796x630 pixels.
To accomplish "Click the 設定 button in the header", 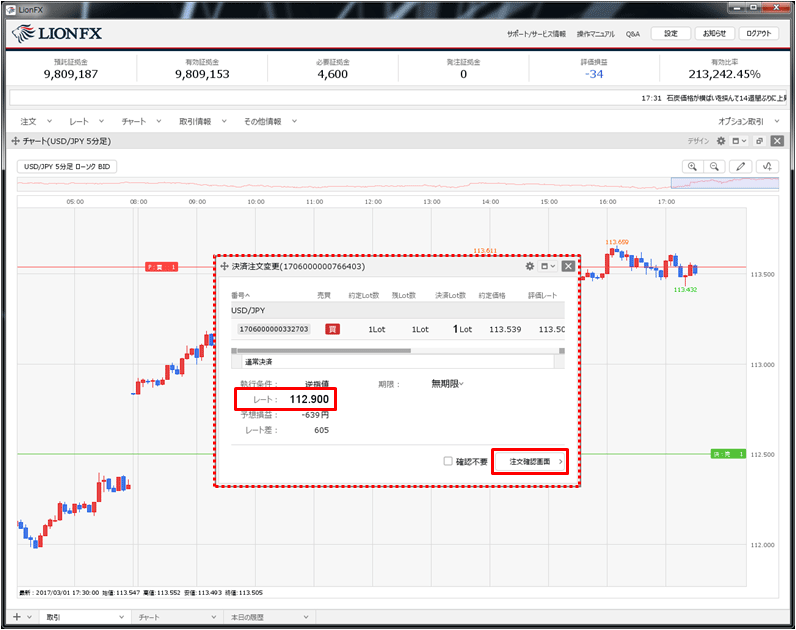I will click(x=671, y=34).
